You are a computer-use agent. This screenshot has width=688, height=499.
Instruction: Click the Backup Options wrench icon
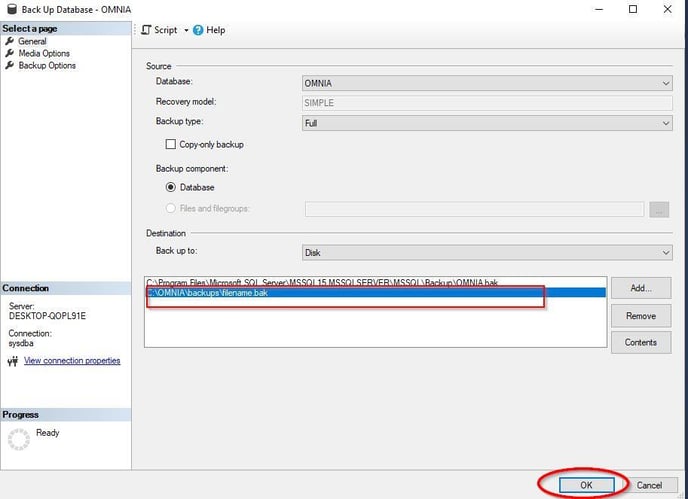(x=9, y=66)
